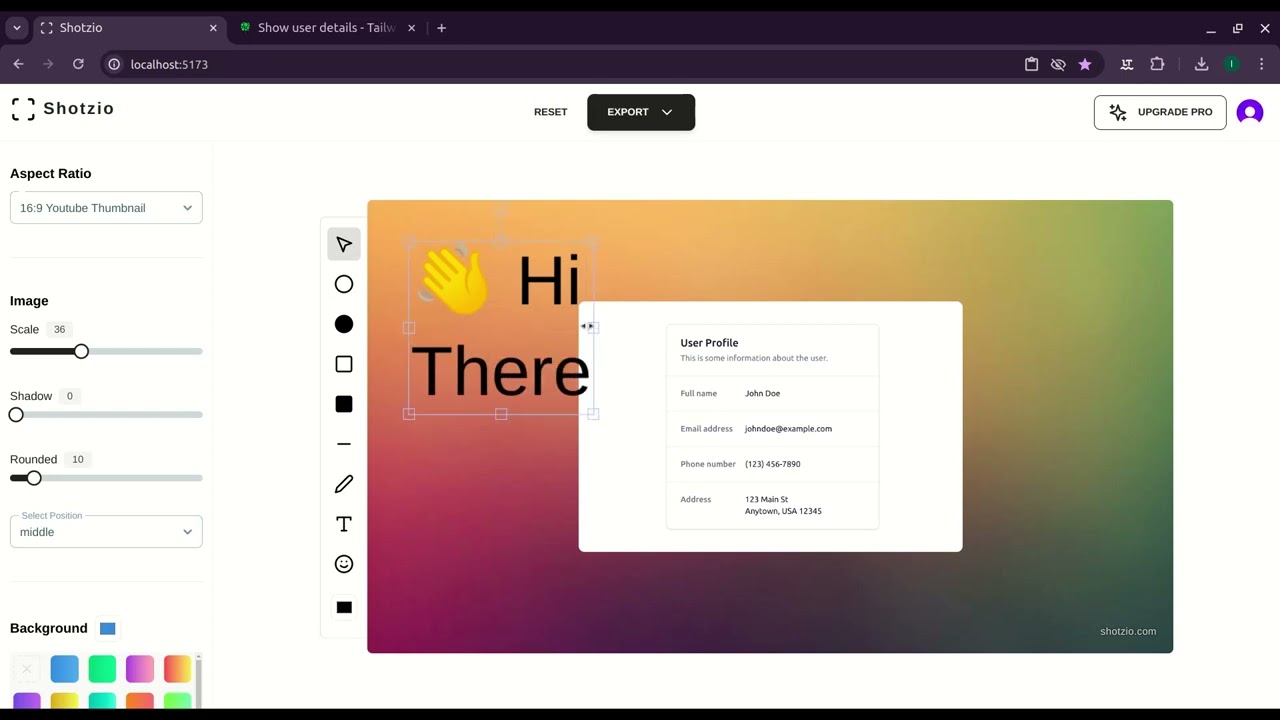Screen dimensions: 1280x720
Task: Open browser downloads
Action: click(x=1201, y=64)
